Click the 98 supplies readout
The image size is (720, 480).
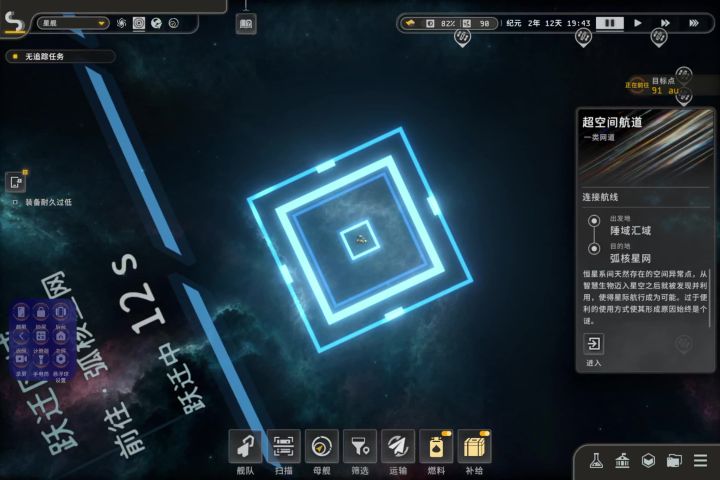coord(478,23)
